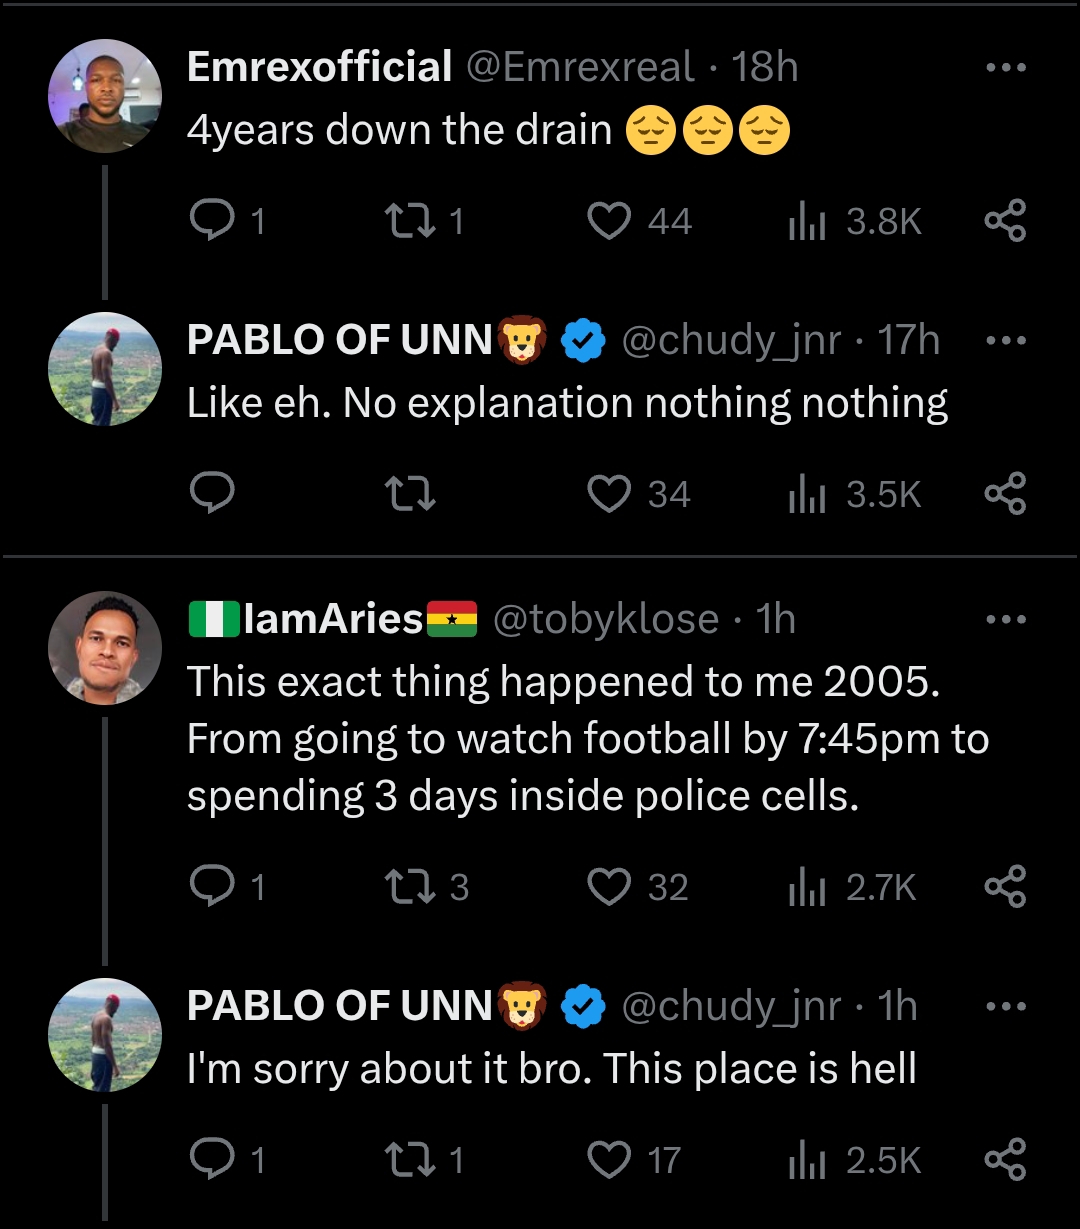Viewport: 1080px width, 1229px height.
Task: Click the PABLO OF UNN name on 17h tweet
Action: (340, 341)
